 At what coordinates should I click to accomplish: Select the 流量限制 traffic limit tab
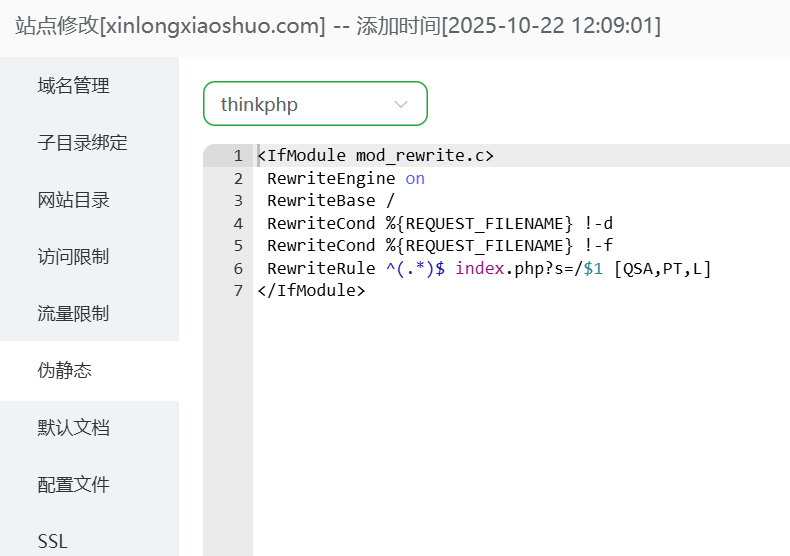(74, 314)
